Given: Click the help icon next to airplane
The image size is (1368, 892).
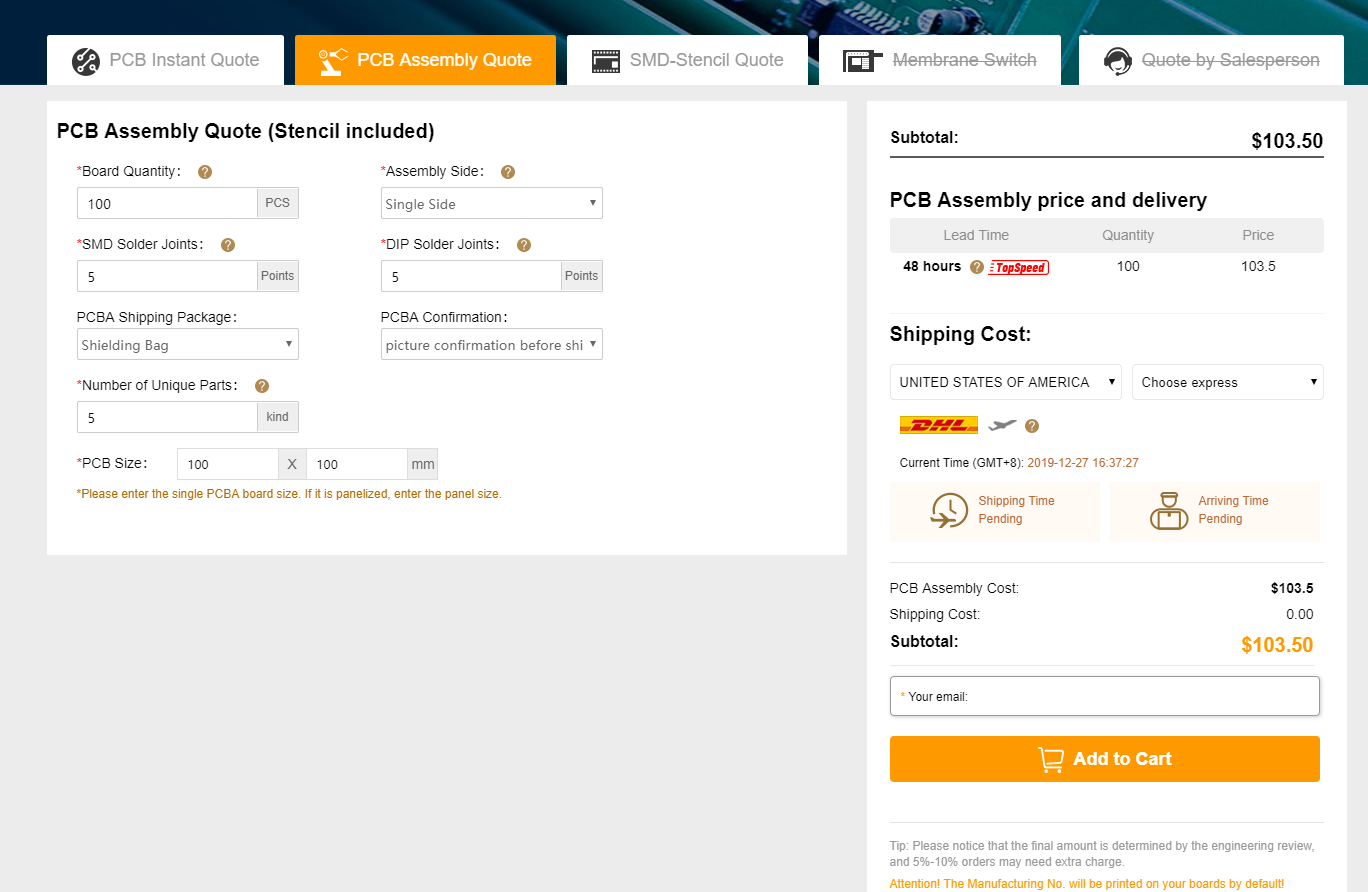Looking at the screenshot, I should point(1032,426).
